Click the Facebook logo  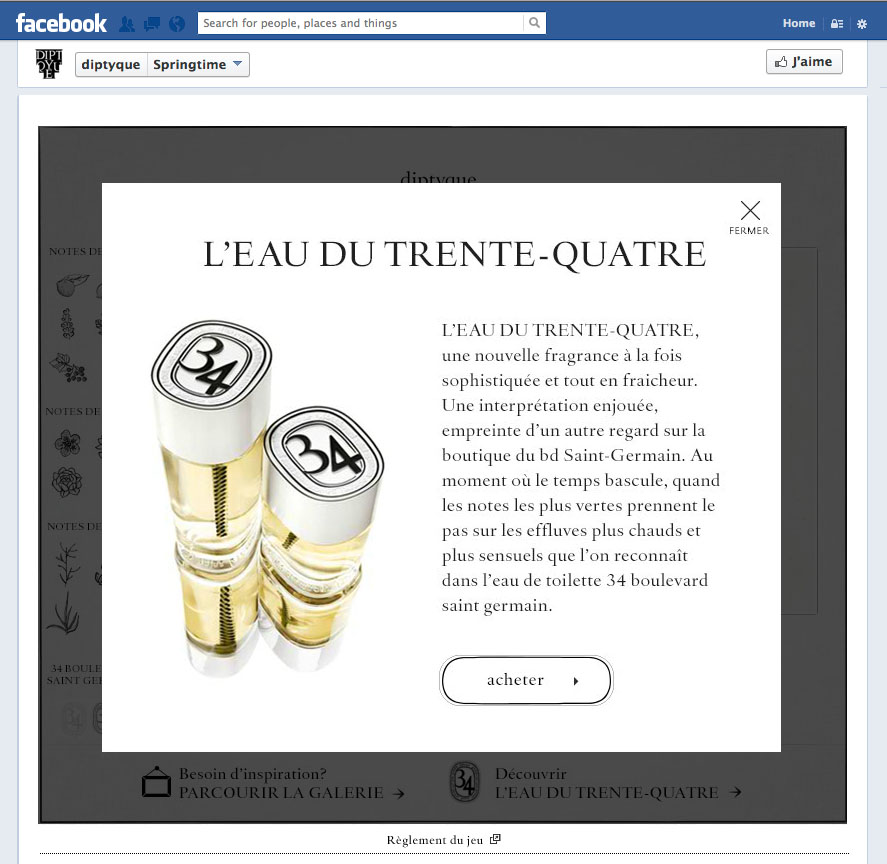pyautogui.click(x=61, y=23)
